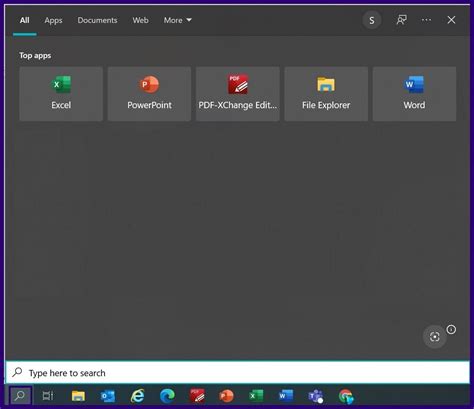Click the info icon near screenshot search
The height and width of the screenshot is (409, 474).
click(451, 330)
